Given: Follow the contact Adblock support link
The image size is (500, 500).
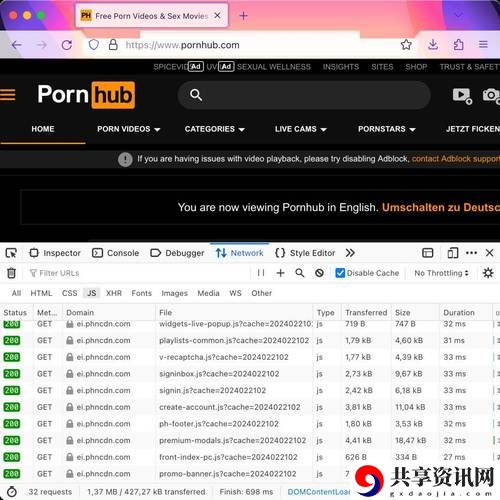Looking at the screenshot, I should click(456, 159).
